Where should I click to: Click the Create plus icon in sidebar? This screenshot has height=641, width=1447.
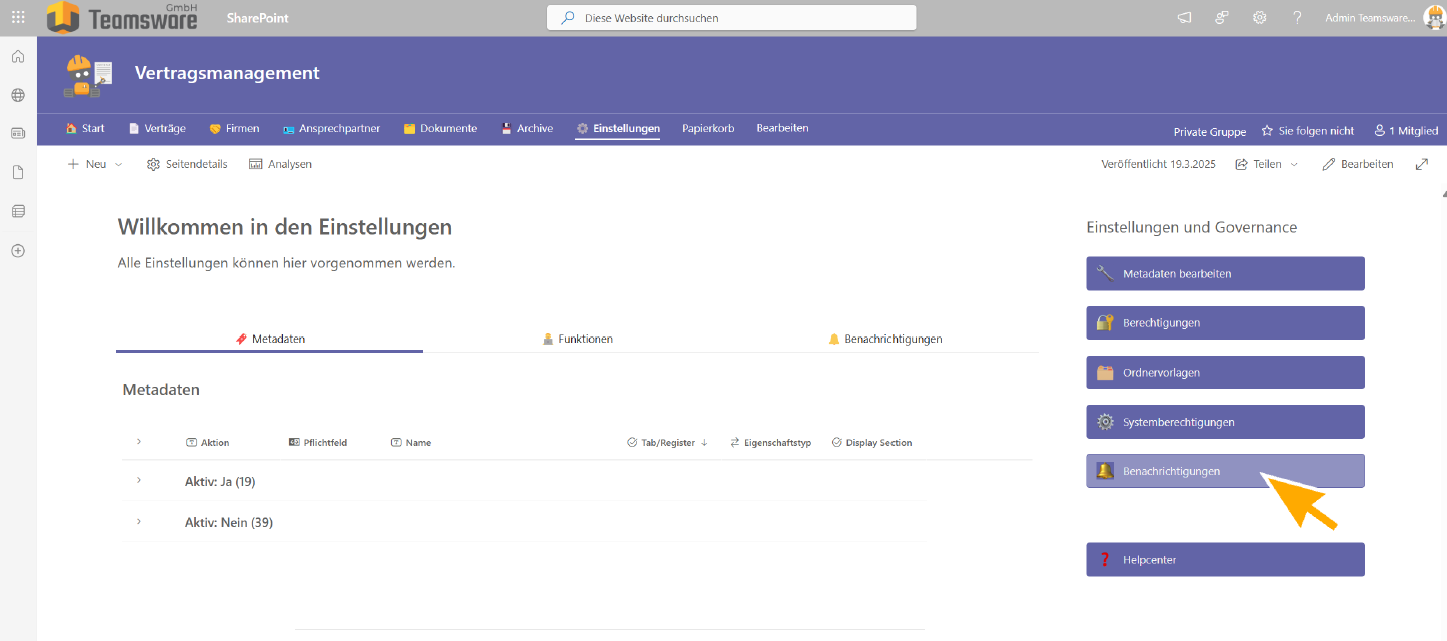(x=18, y=251)
